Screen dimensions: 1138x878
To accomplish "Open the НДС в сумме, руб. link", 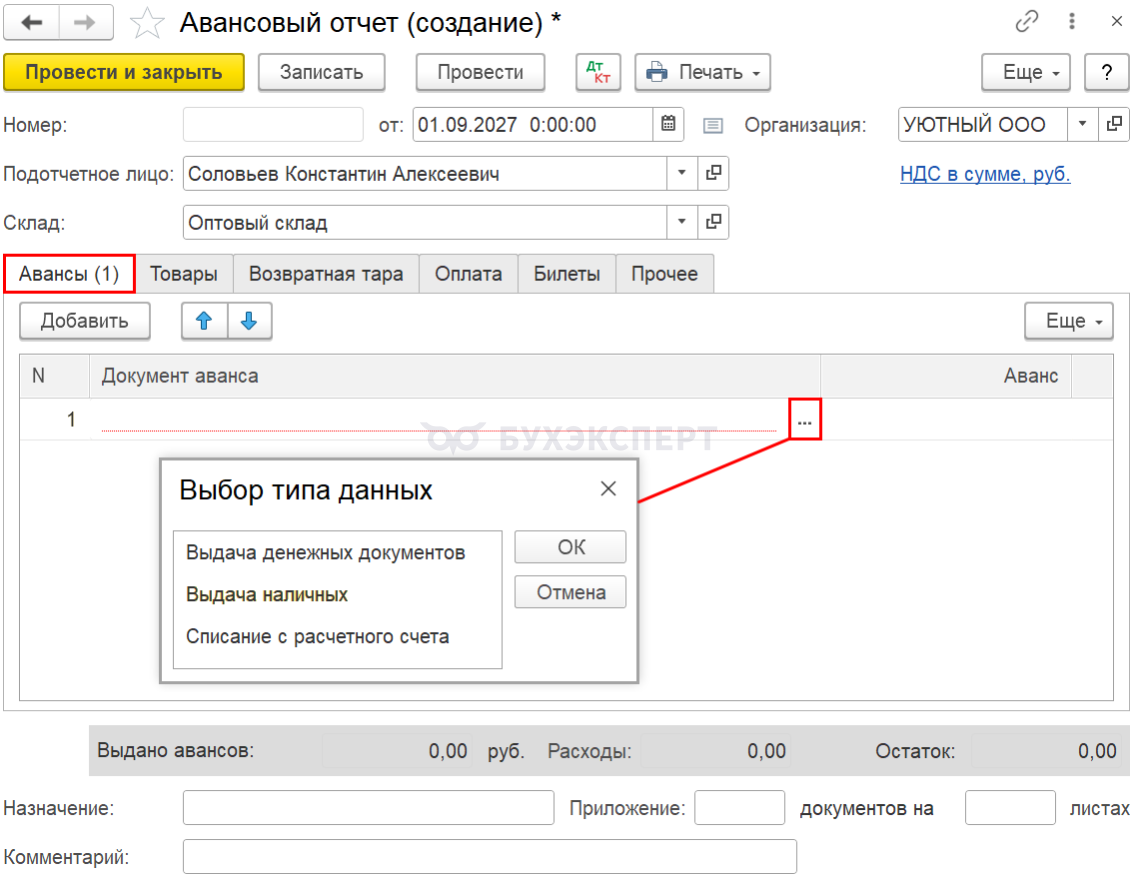I will 985,174.
